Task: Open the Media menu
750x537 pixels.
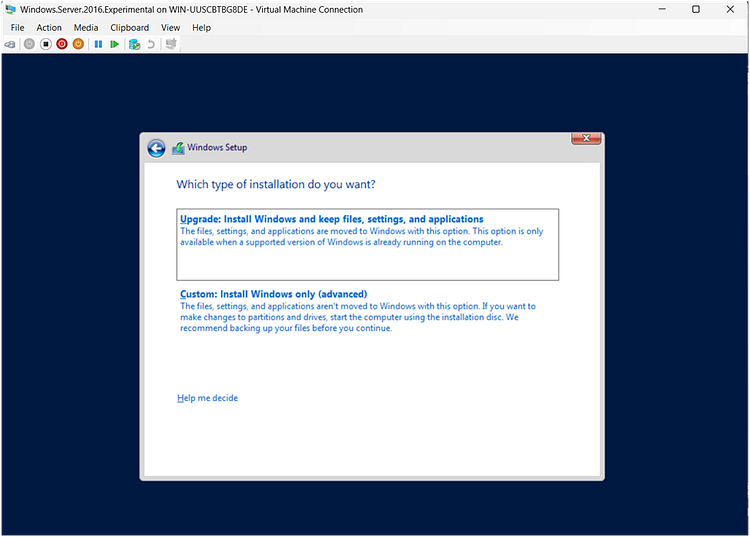Action: click(x=86, y=28)
